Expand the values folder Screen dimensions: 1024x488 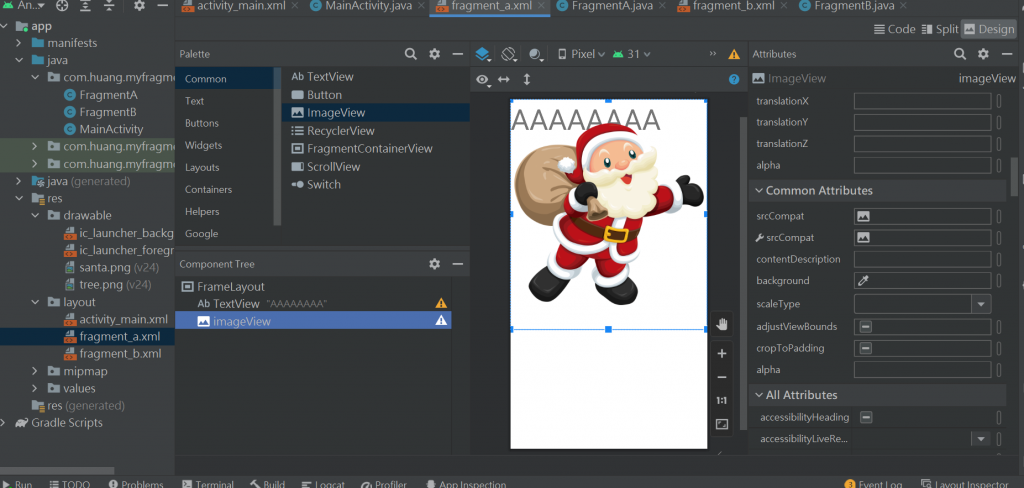[35, 388]
